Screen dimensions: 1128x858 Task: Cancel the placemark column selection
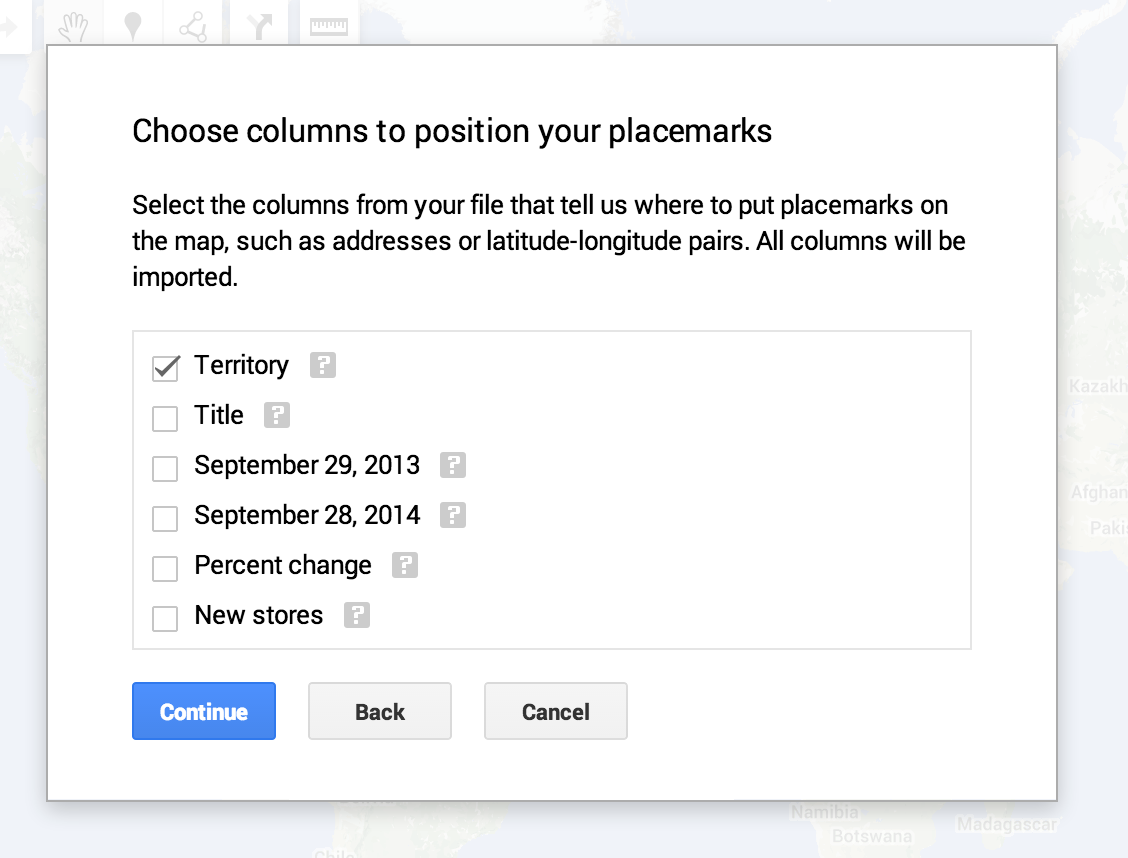click(556, 711)
